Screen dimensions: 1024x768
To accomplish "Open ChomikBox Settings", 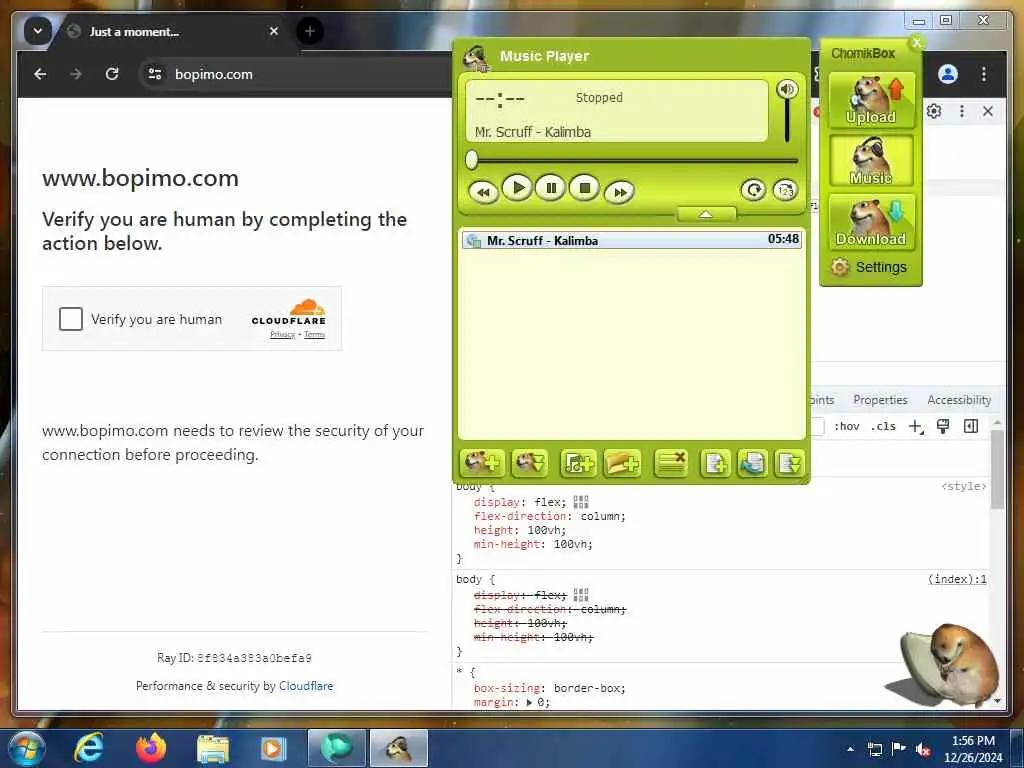I will (869, 267).
